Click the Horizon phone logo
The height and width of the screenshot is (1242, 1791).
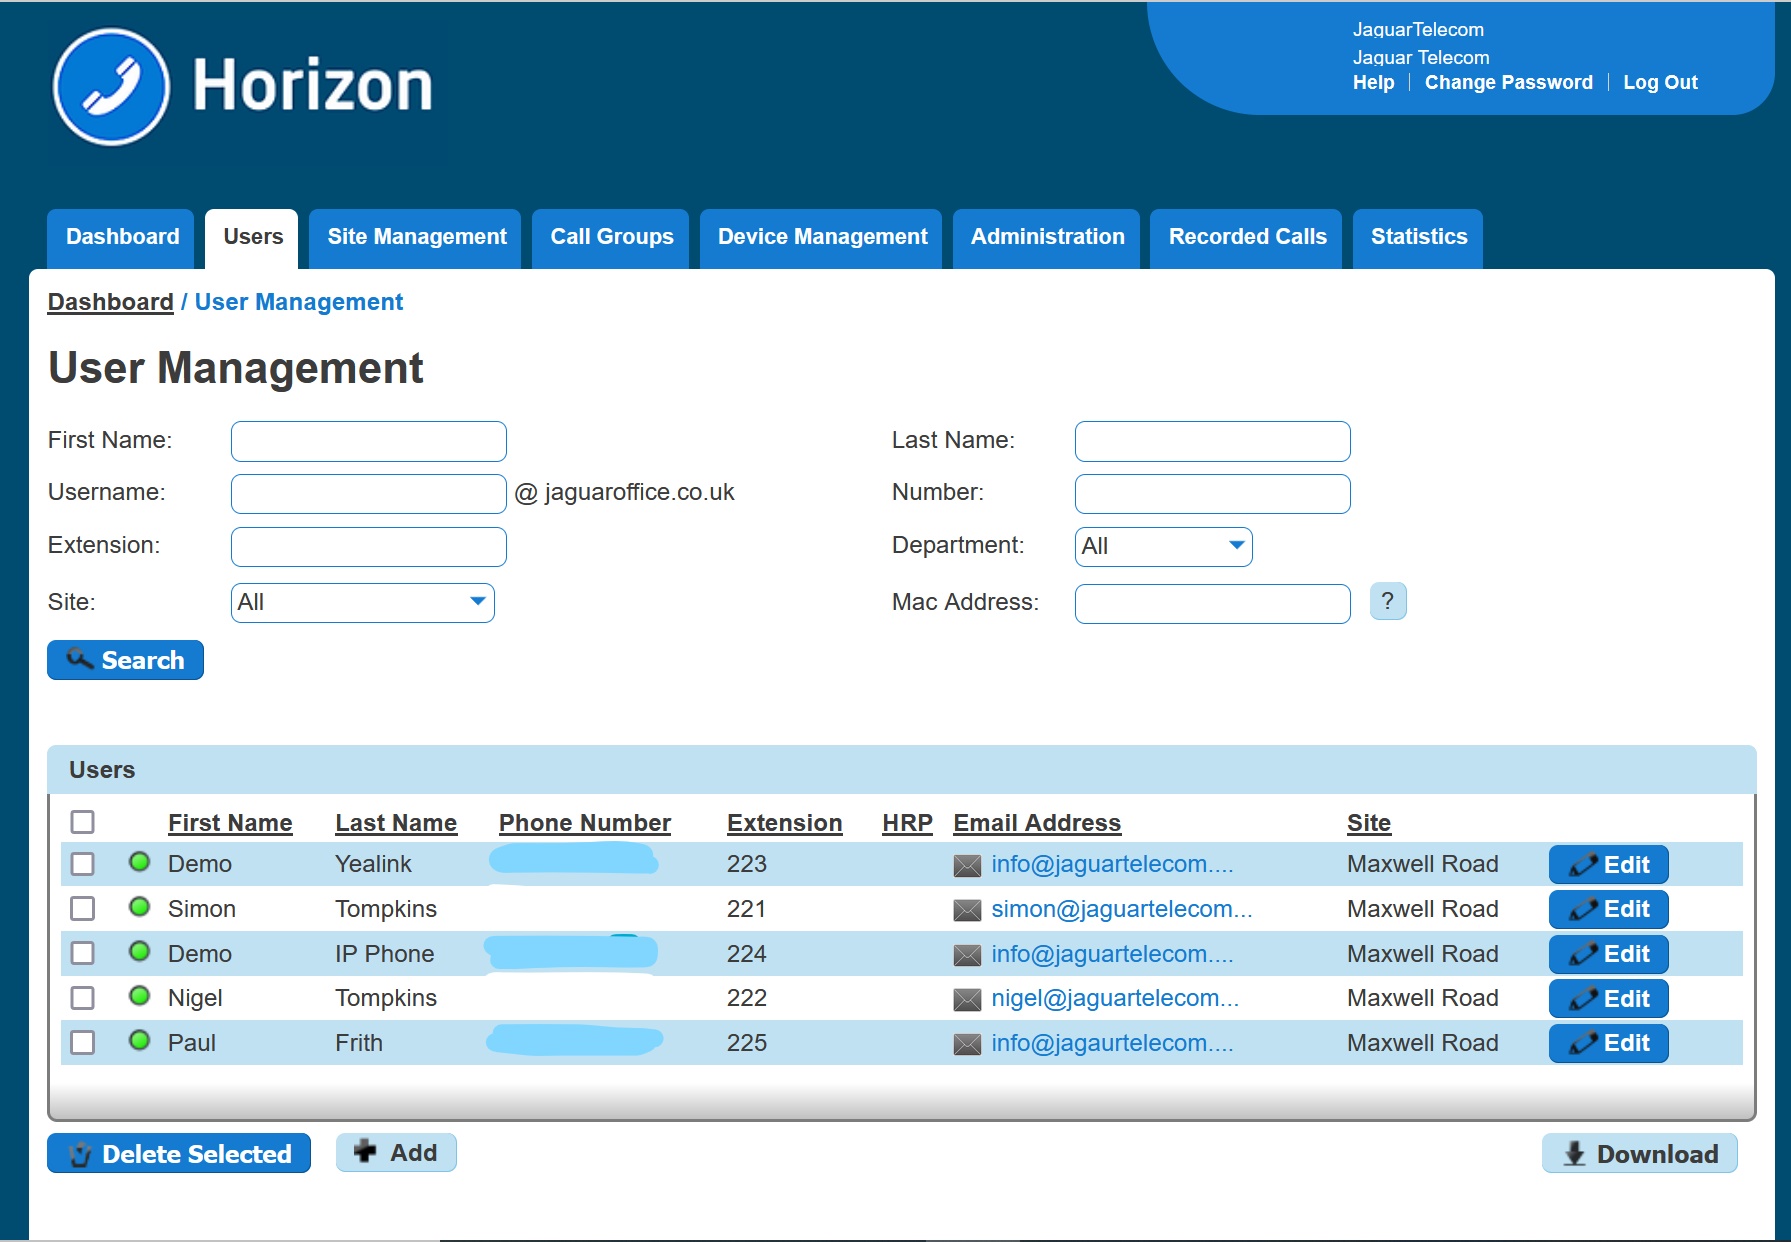tap(113, 85)
